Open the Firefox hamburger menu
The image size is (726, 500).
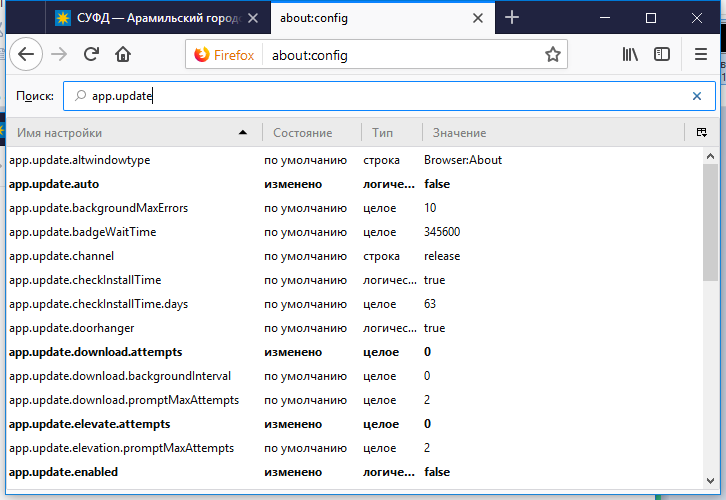pos(701,55)
